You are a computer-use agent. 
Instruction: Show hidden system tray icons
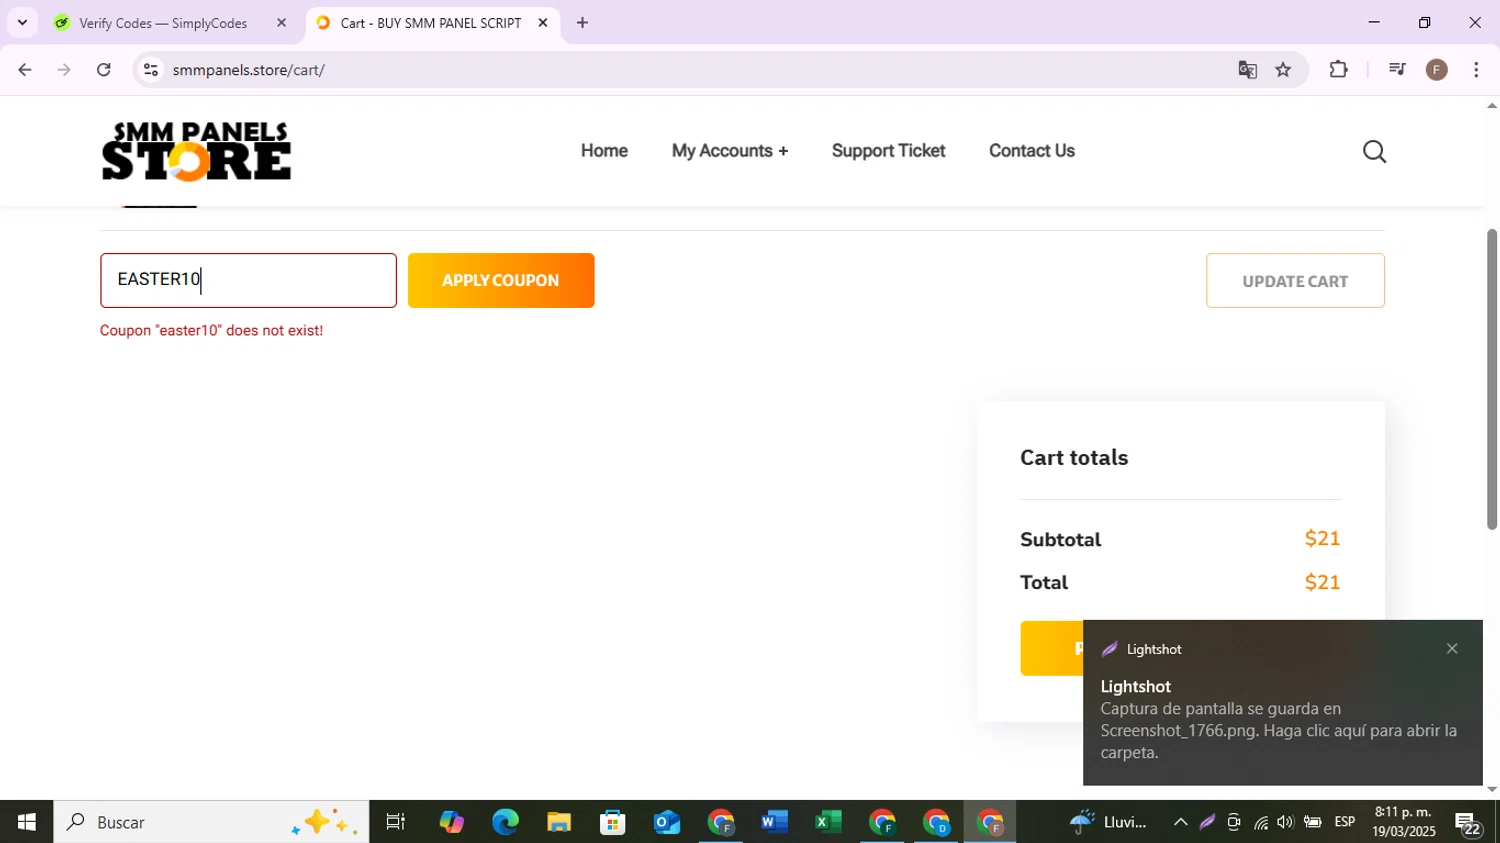click(x=1180, y=822)
